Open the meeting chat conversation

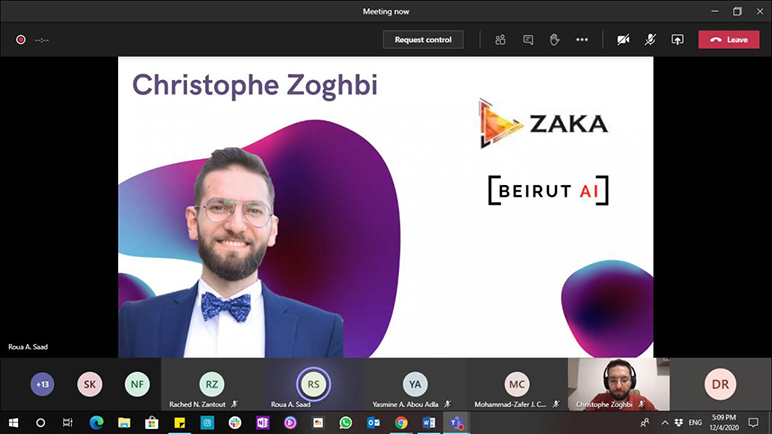point(528,40)
